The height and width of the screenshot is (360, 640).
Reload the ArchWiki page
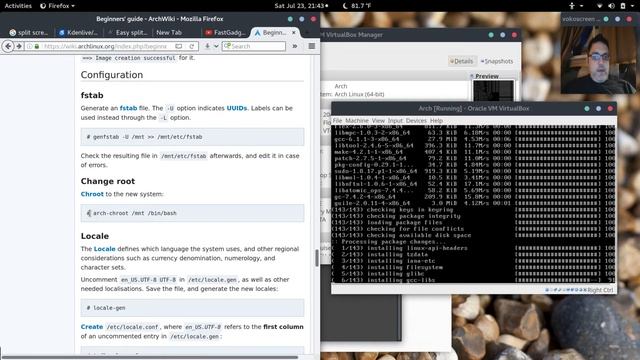coord(191,46)
